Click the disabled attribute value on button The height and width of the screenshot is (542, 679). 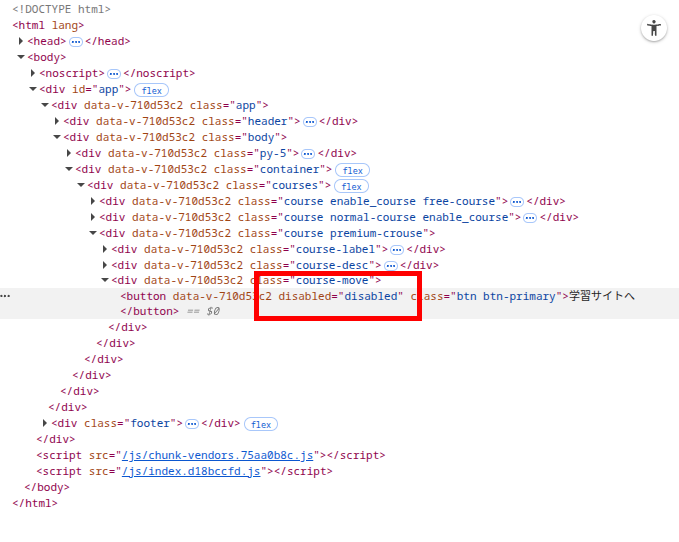coord(371,296)
